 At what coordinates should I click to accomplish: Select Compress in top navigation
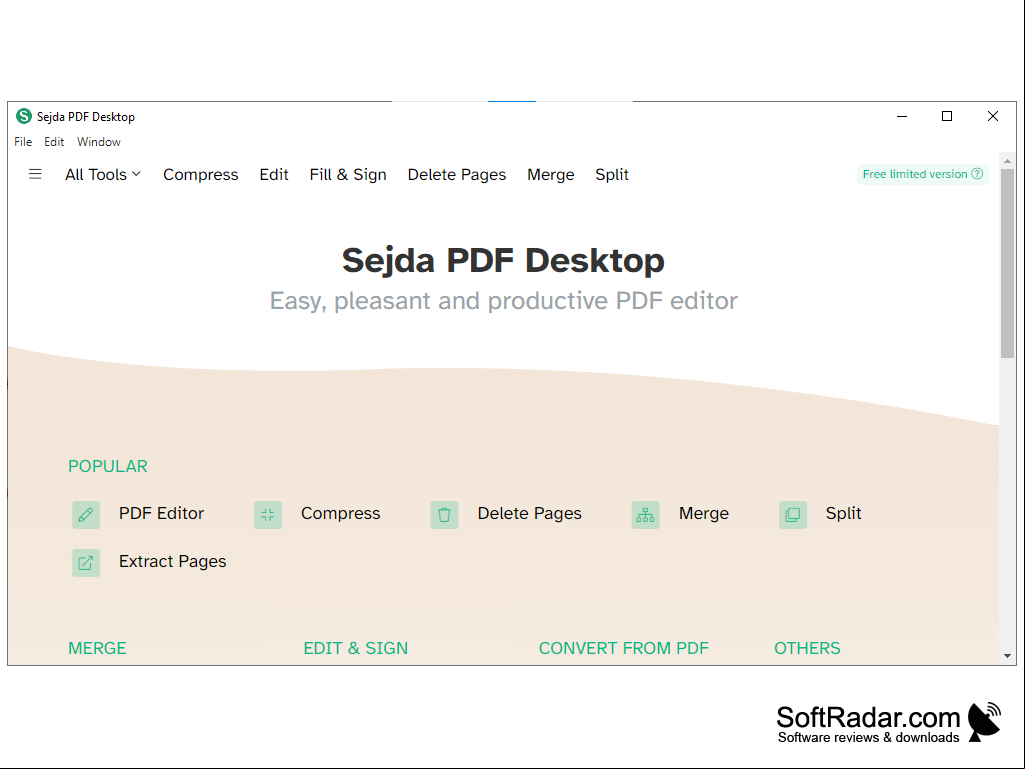(201, 175)
